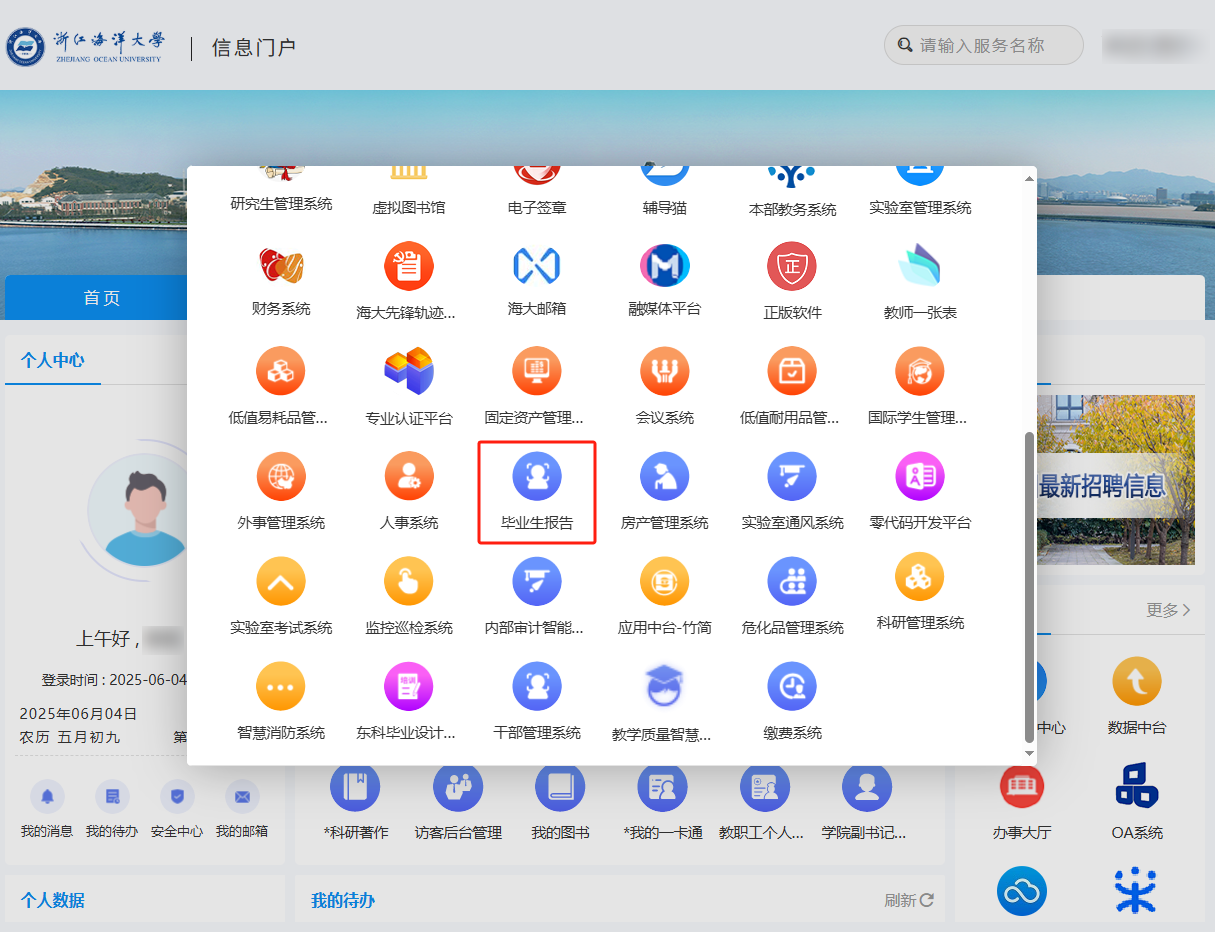The image size is (1215, 932).
Task: Open 内部审计智能 system icon
Action: (537, 582)
